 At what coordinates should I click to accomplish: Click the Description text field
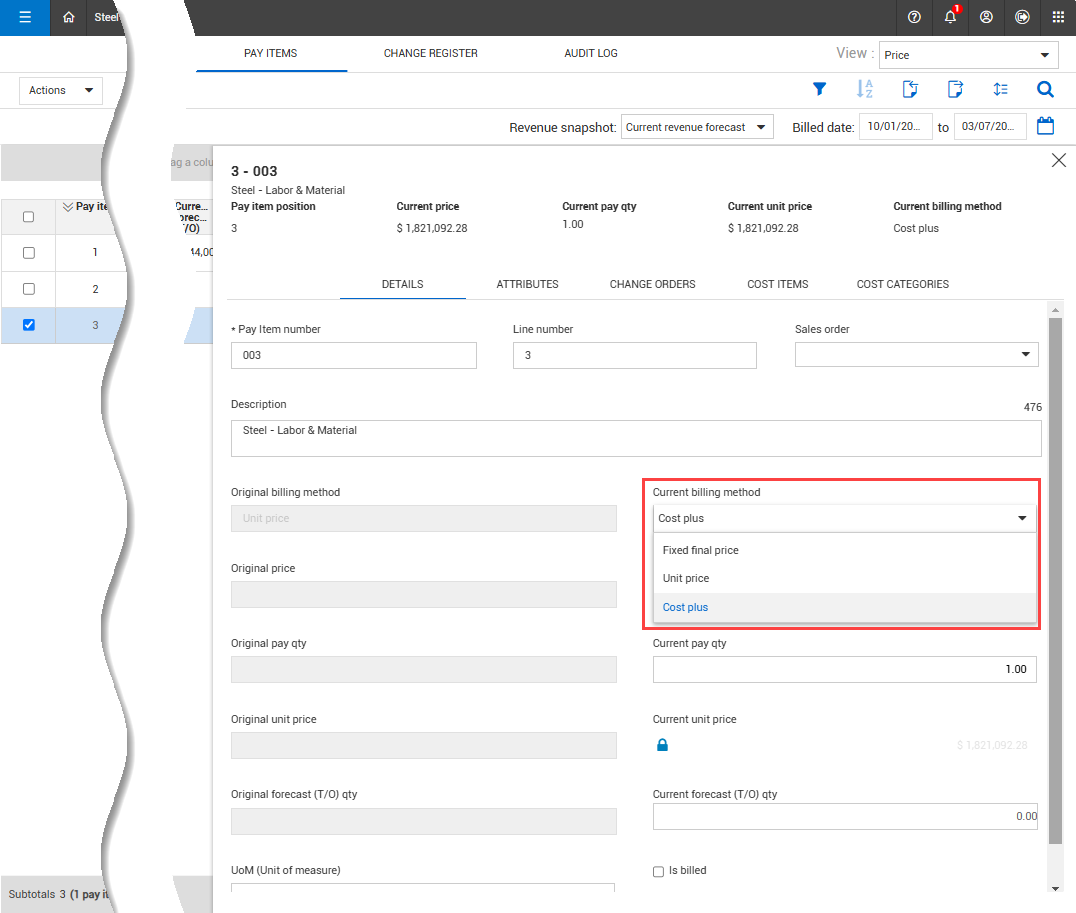point(635,438)
